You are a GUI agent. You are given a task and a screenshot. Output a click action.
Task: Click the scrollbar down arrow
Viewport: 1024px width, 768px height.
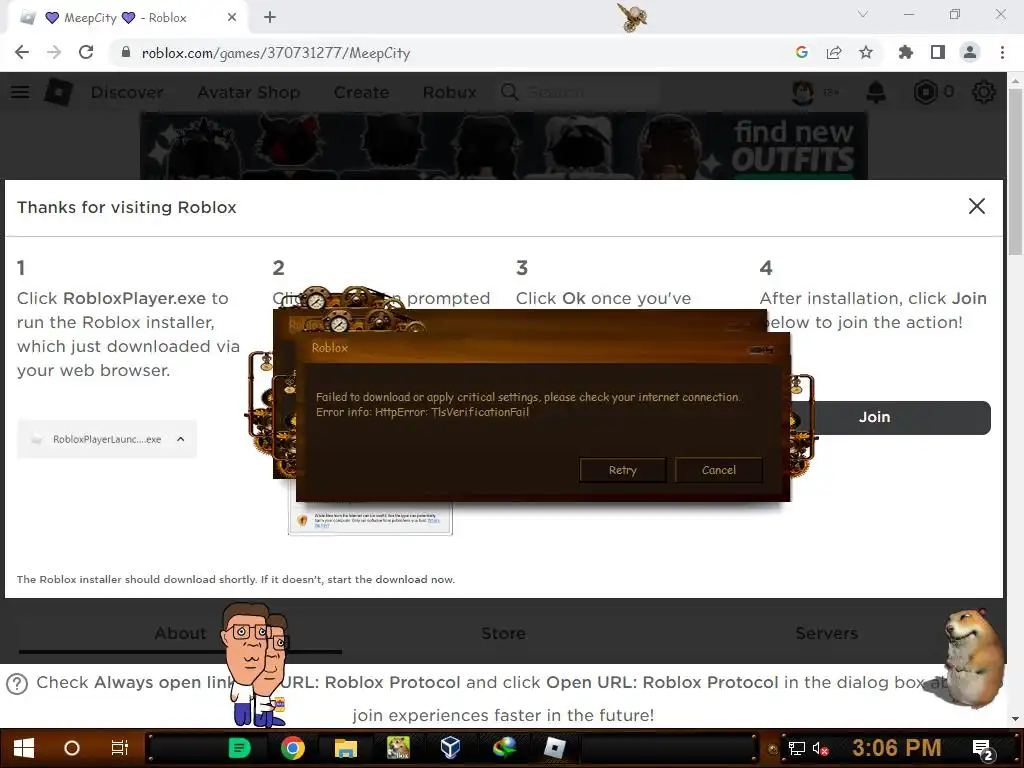tap(1015, 718)
